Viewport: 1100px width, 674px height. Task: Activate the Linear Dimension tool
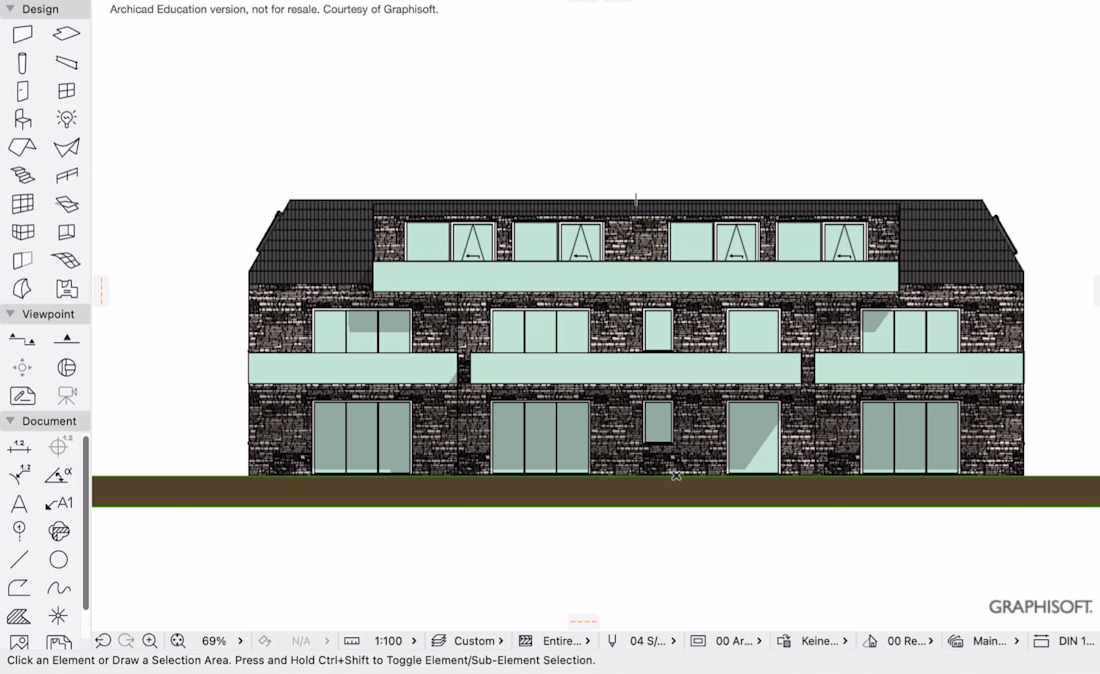(20, 446)
